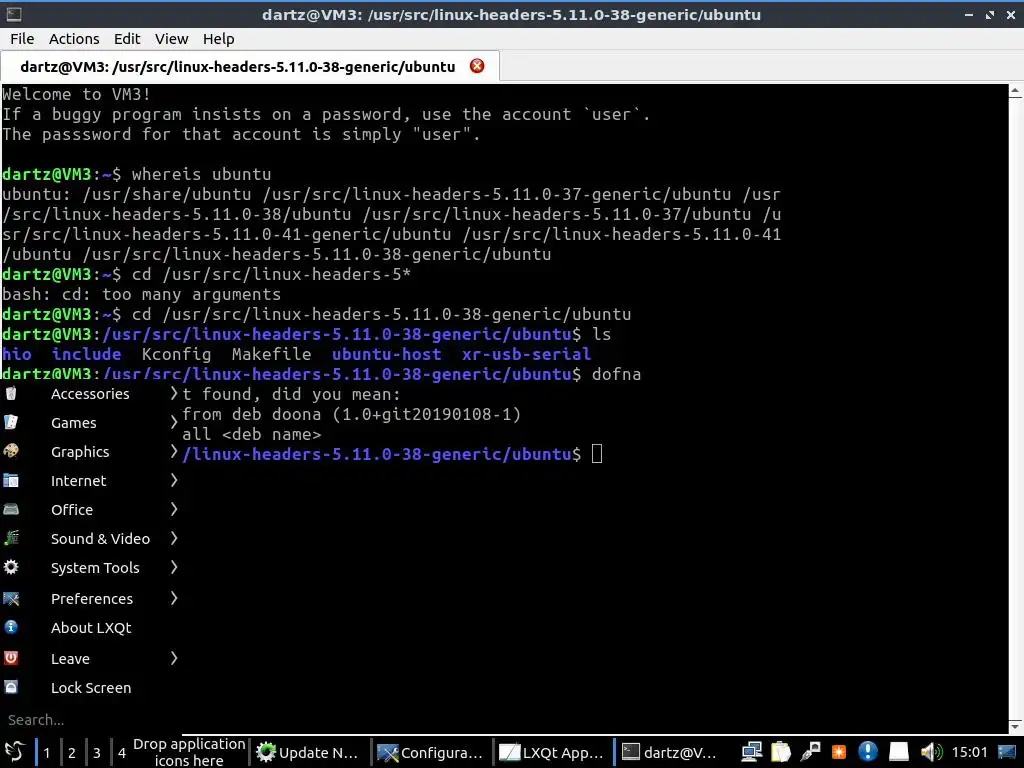Click terminal scrollbar up arrow
Screen dimensions: 1024x768
click(x=1016, y=92)
